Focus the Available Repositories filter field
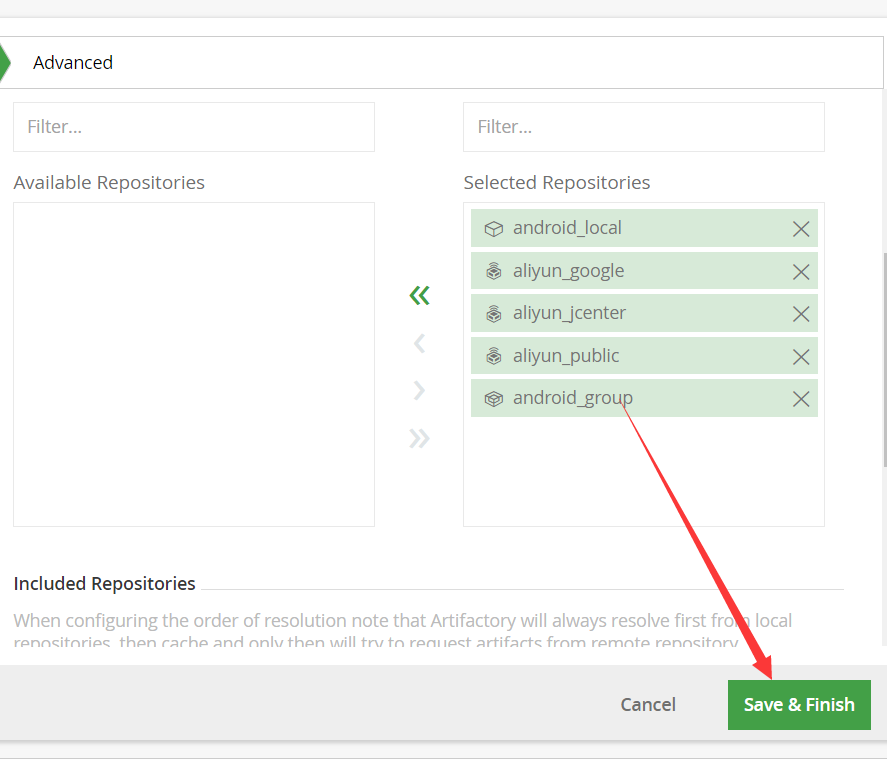887x759 pixels. (x=194, y=127)
